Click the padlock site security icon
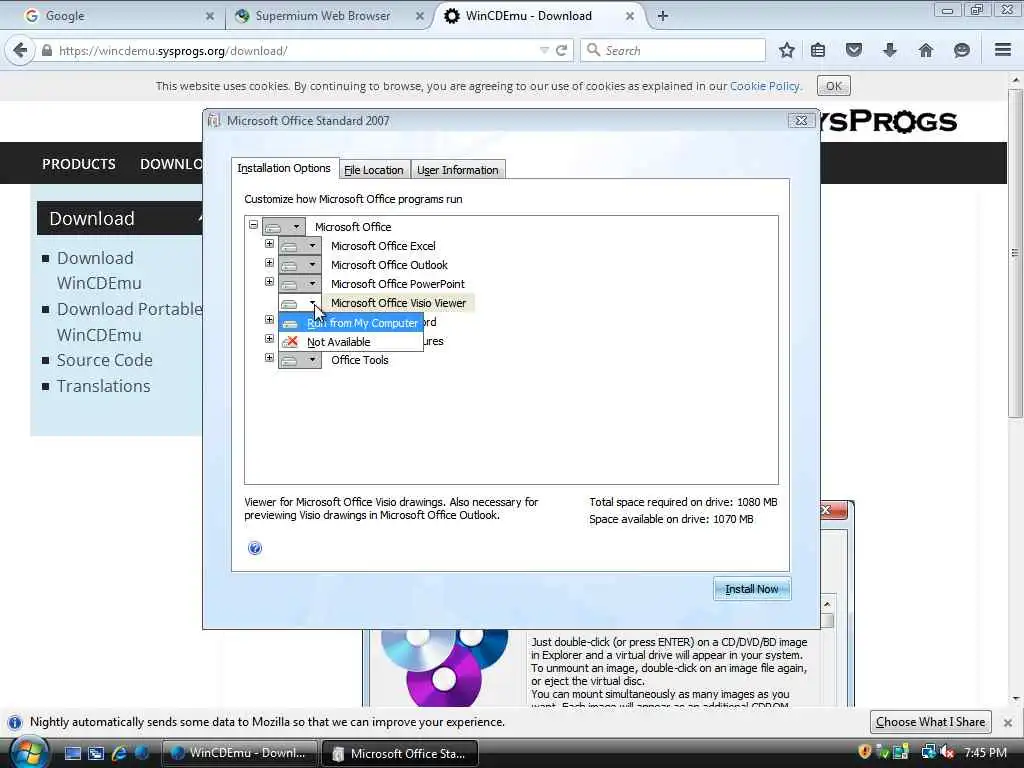The image size is (1024, 768). coord(46,50)
